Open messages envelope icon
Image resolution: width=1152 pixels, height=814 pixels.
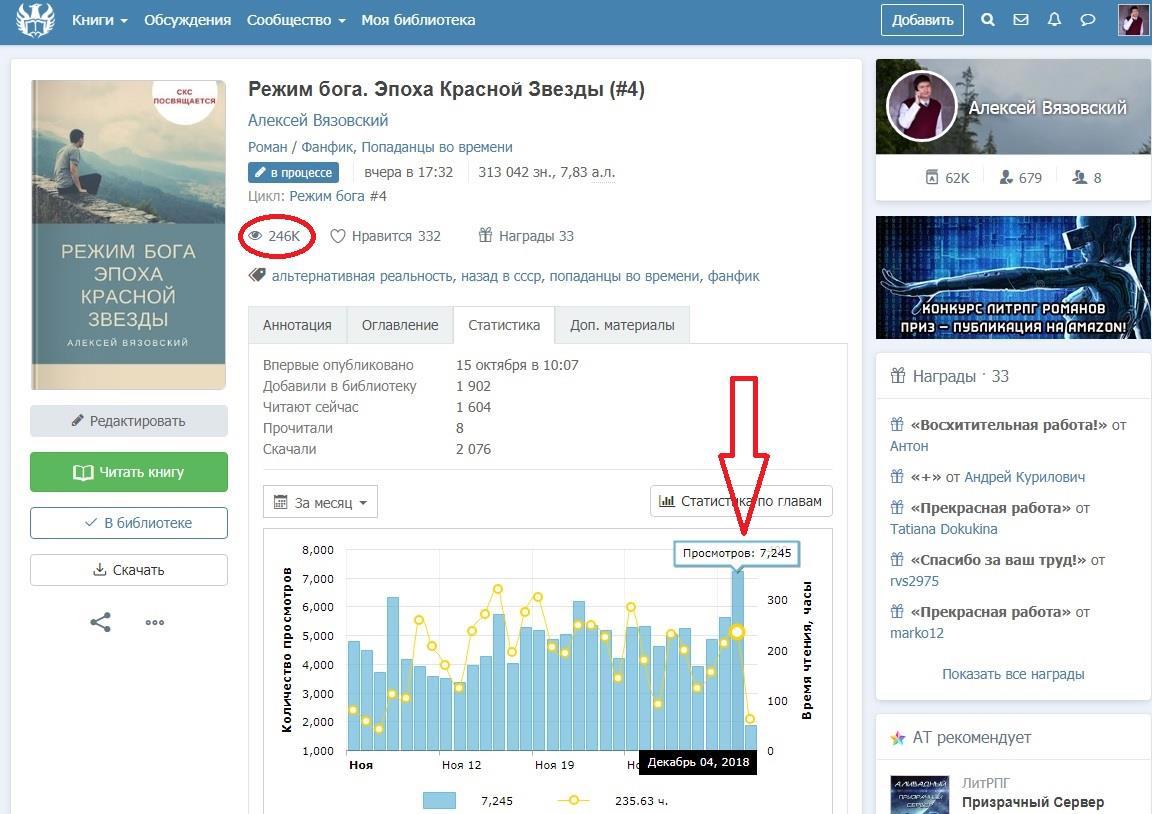[x=1021, y=20]
